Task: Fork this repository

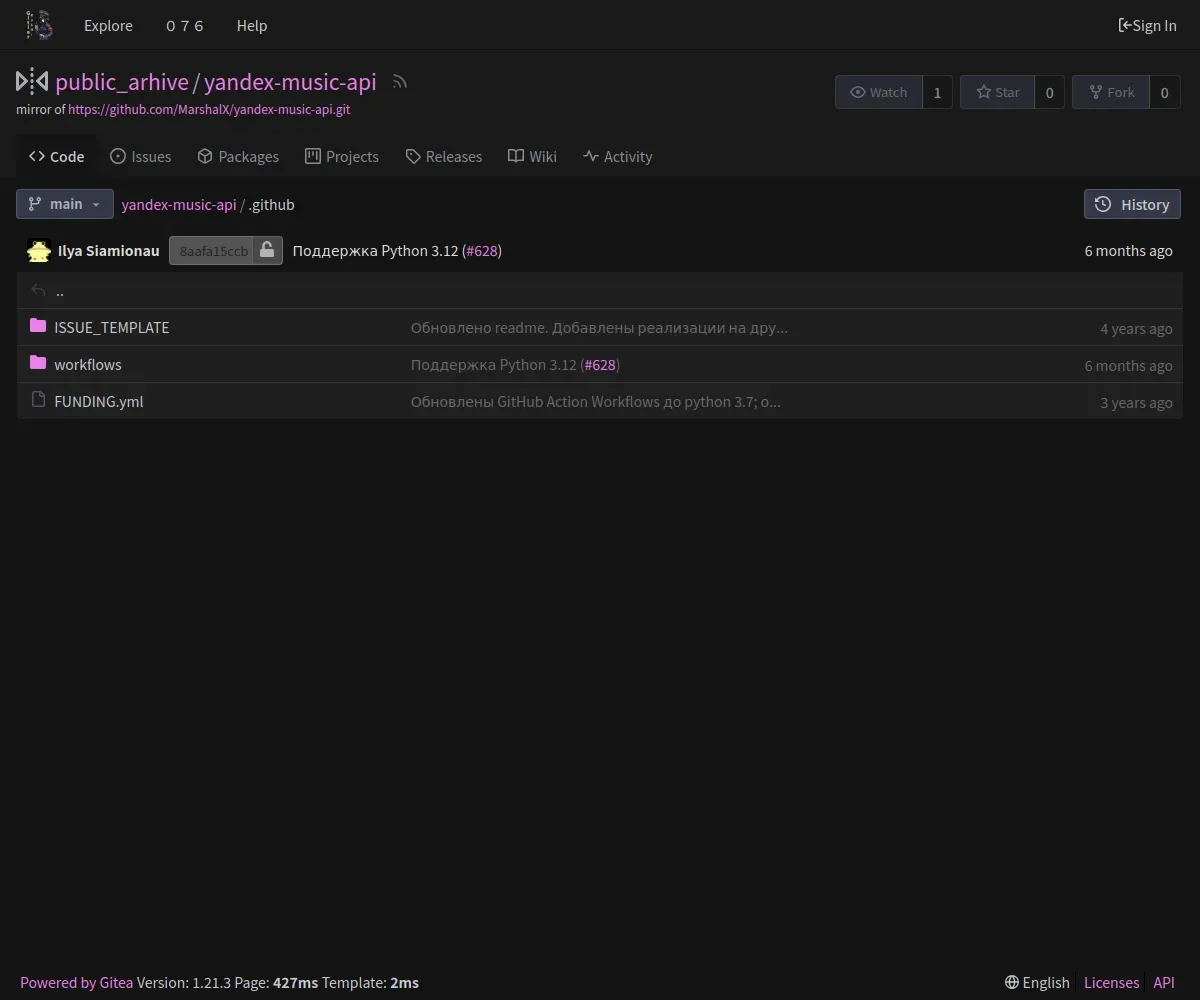Action: point(1112,92)
